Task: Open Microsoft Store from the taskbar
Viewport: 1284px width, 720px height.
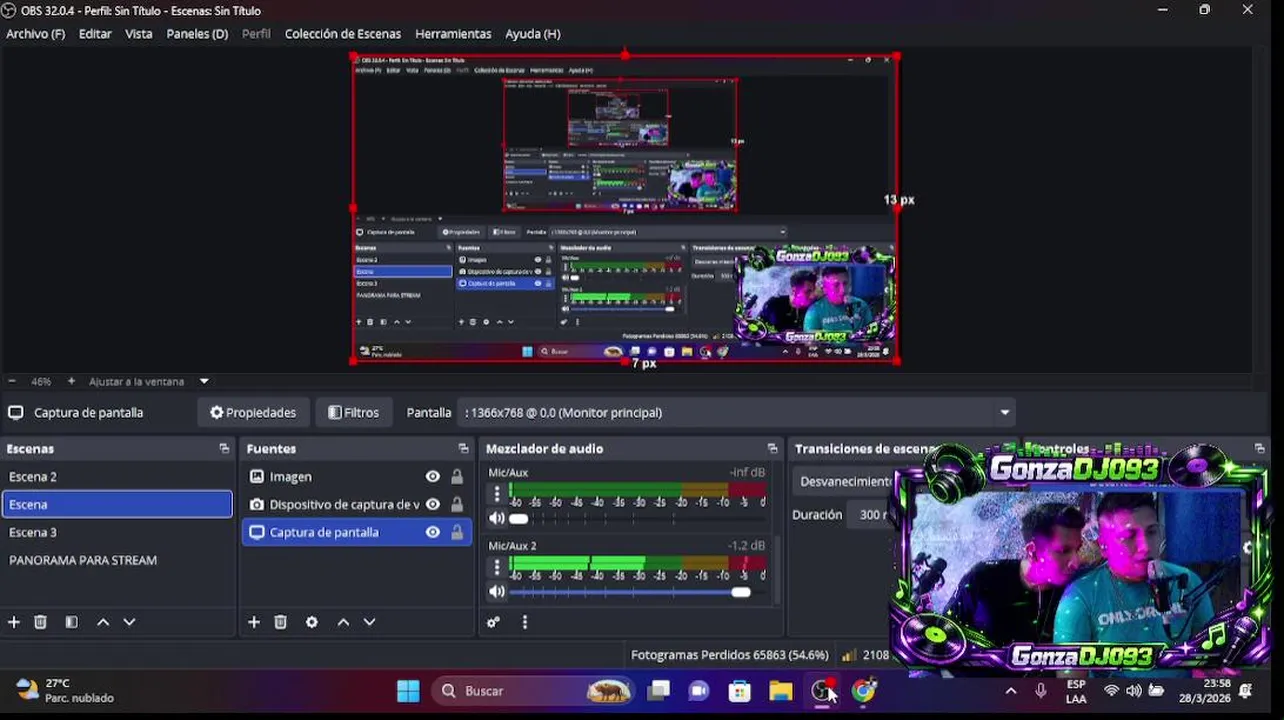Action: coord(740,690)
